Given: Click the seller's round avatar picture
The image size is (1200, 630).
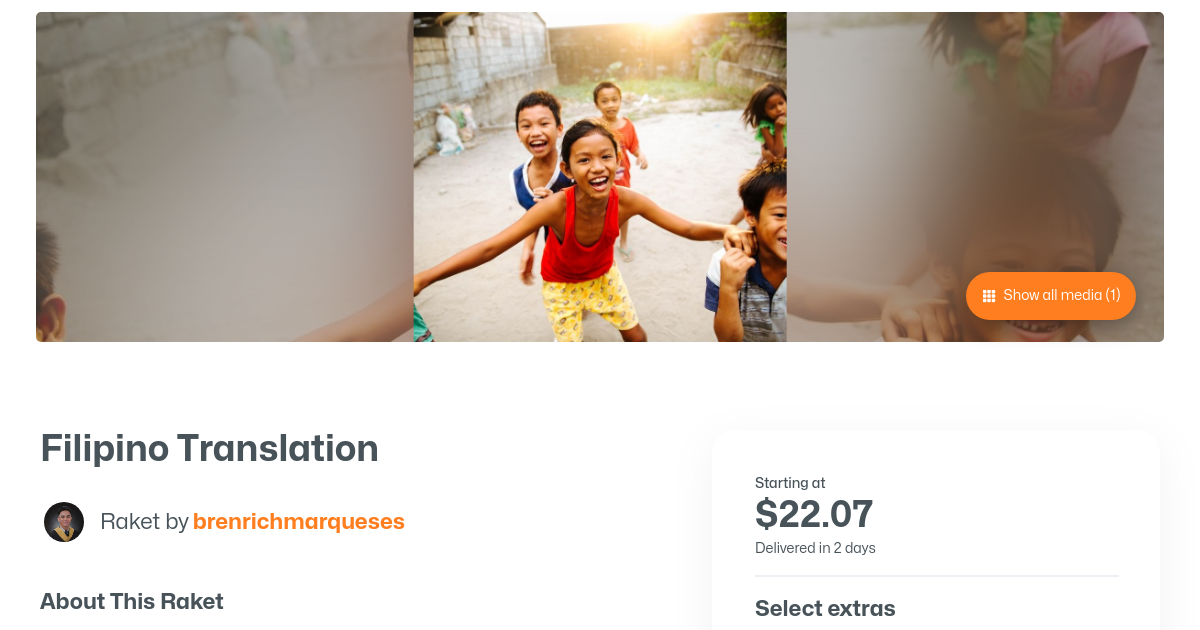Looking at the screenshot, I should click(x=64, y=522).
